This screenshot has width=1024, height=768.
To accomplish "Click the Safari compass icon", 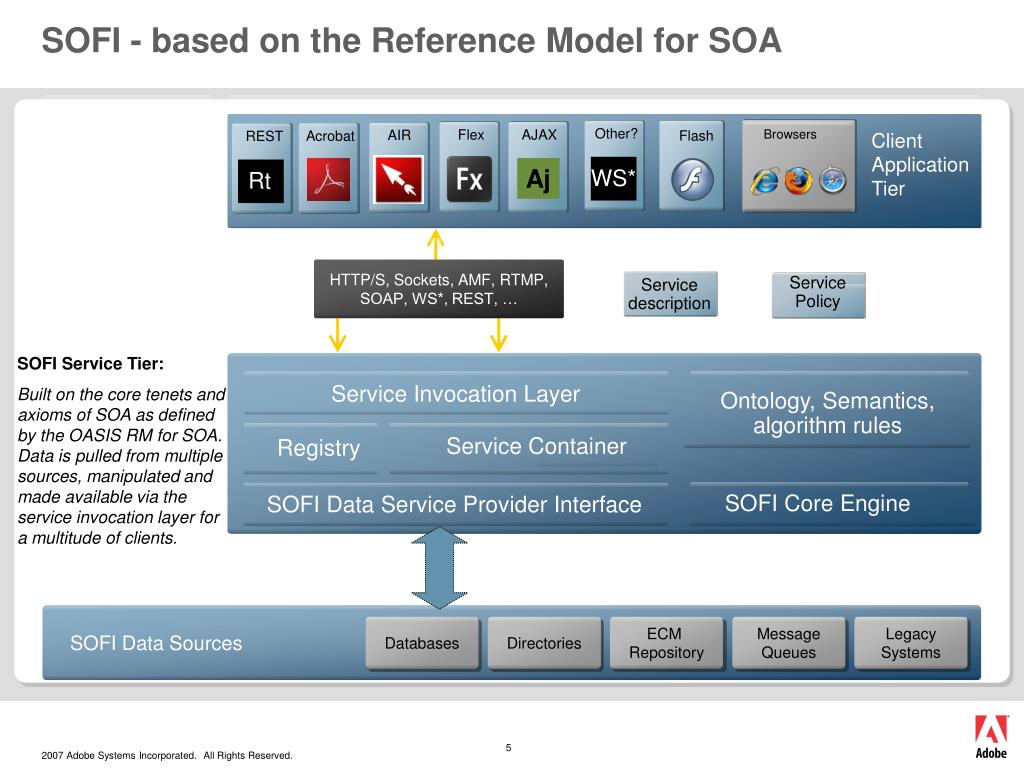I will point(833,181).
